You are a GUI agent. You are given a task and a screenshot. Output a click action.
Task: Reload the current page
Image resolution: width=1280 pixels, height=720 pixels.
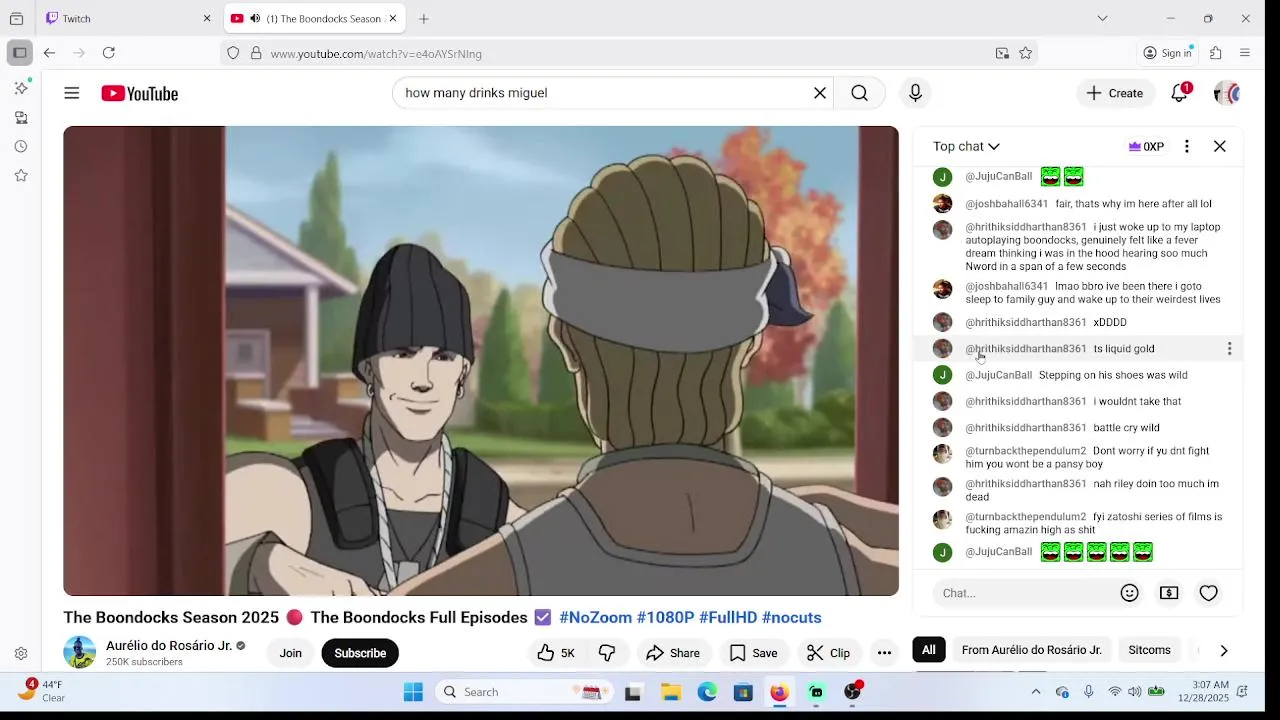(109, 53)
